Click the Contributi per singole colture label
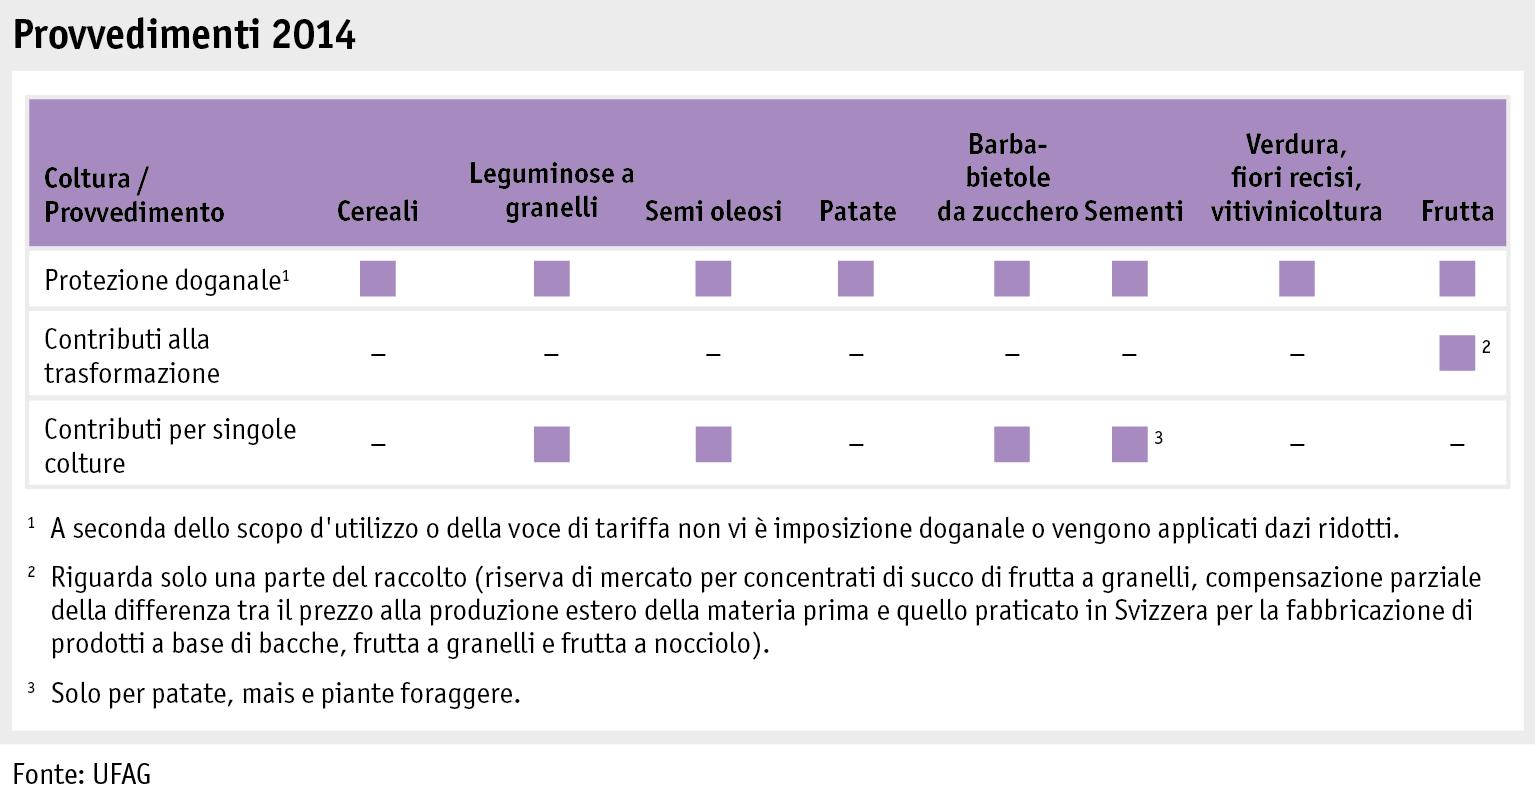 coord(170,446)
